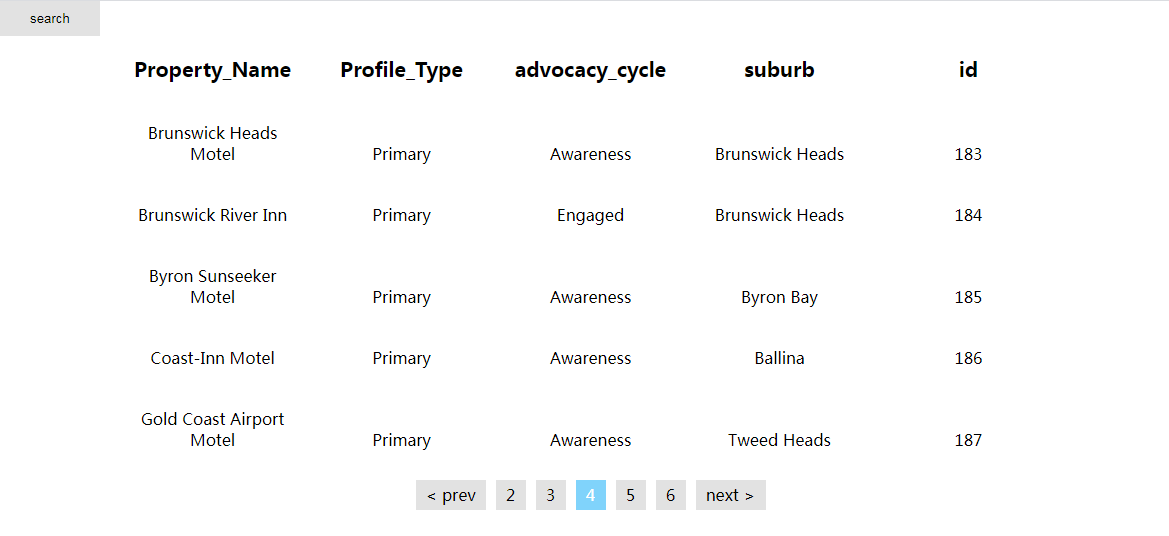
Task: Click the advocacy_cycle column header
Action: [590, 70]
